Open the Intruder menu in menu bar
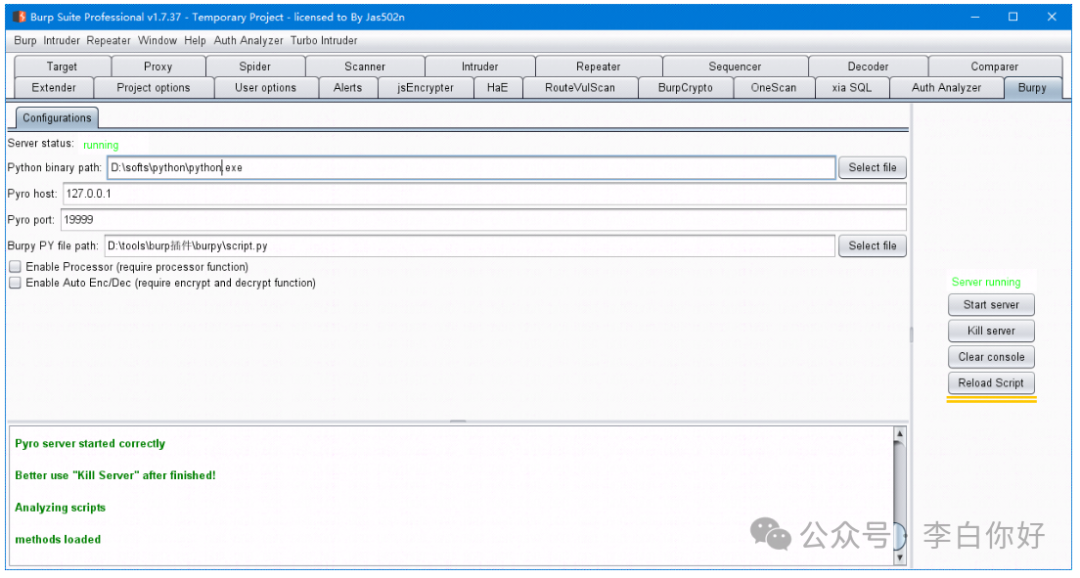Image resolution: width=1080 pixels, height=578 pixels. click(x=61, y=41)
